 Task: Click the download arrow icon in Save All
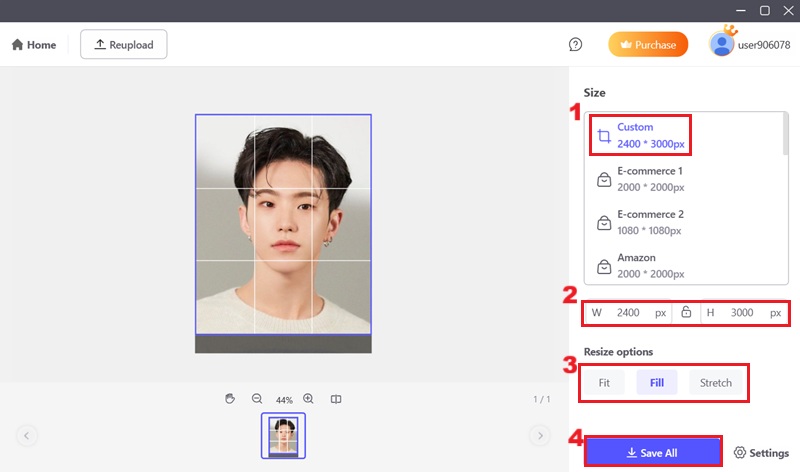(632, 453)
